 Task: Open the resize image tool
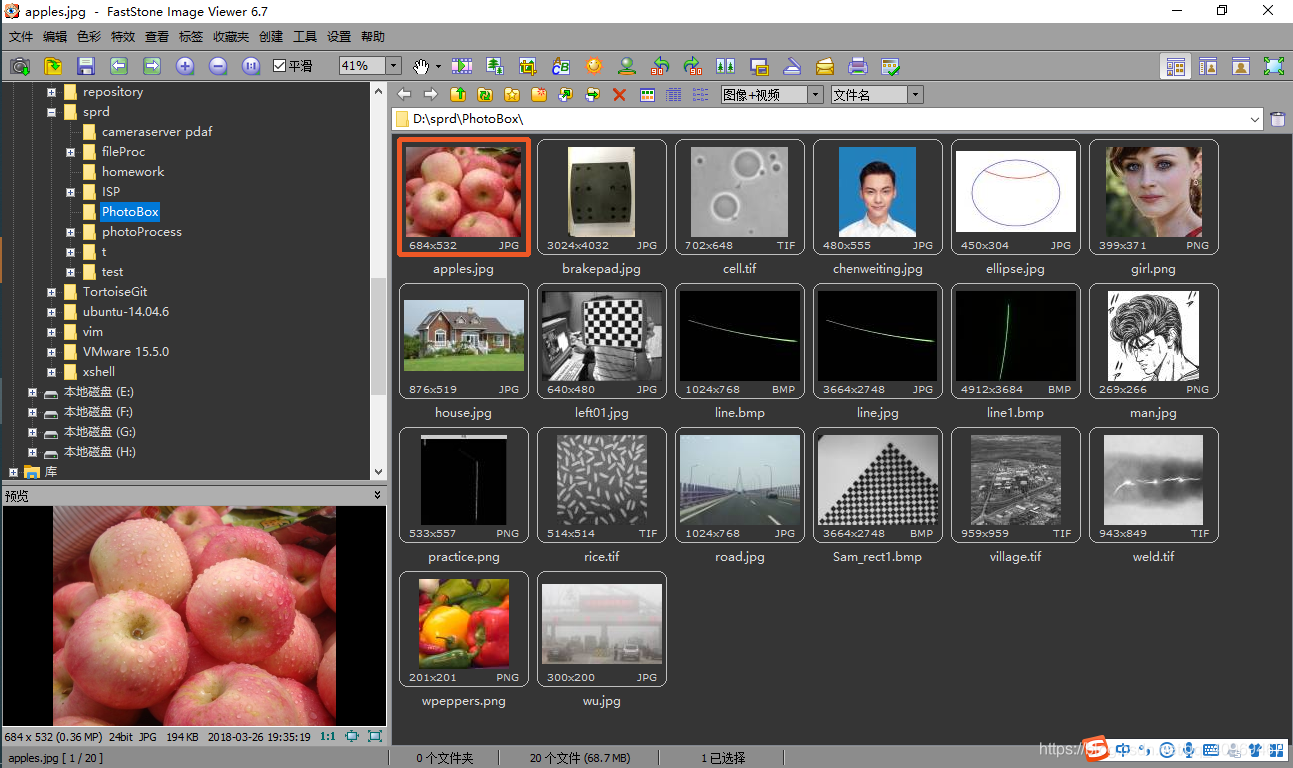[x=495, y=66]
